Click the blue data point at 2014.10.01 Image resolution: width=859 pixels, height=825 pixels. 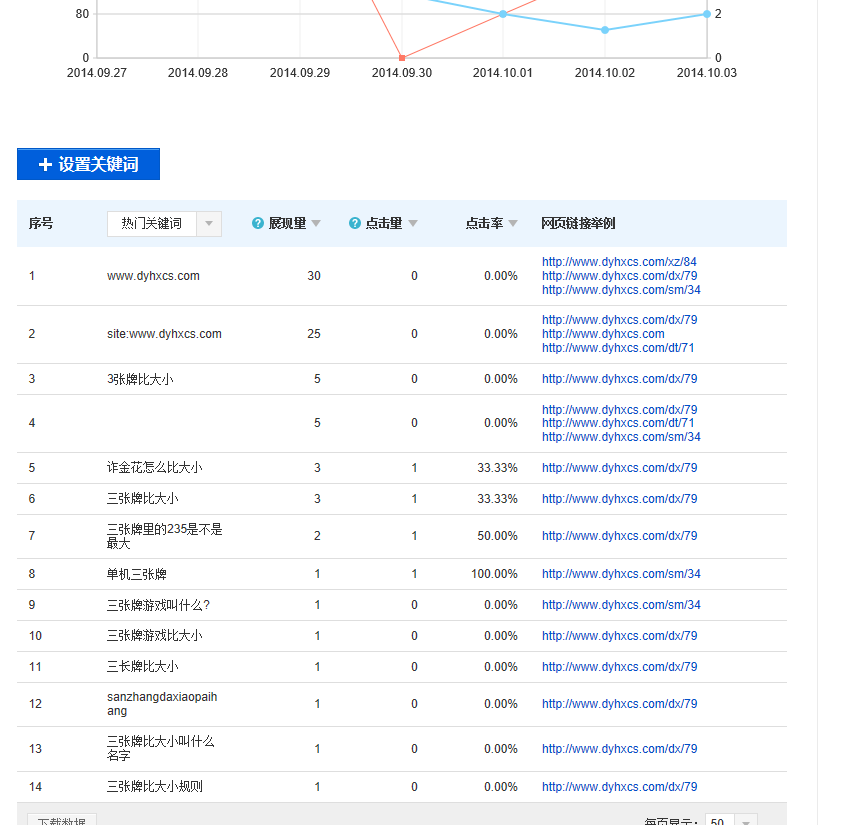click(503, 14)
